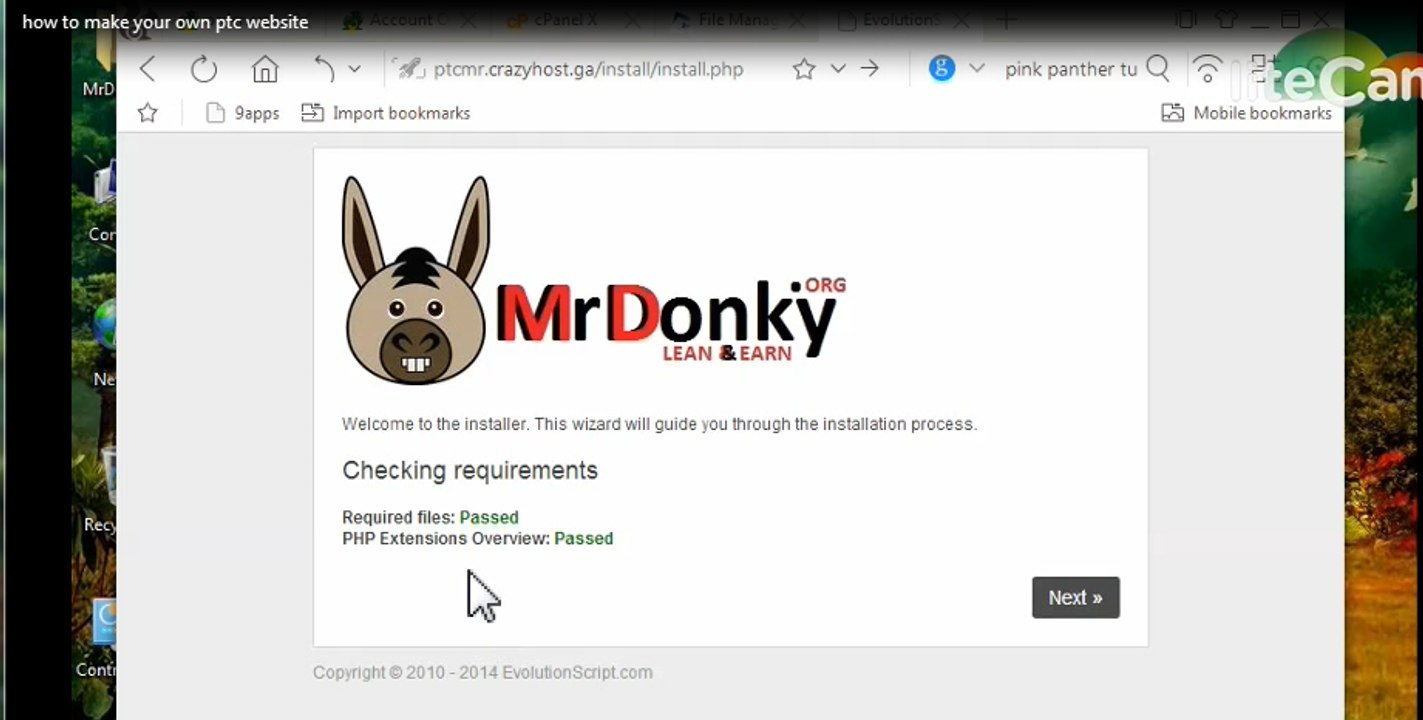Open the dropdown next to bookmark star
The width and height of the screenshot is (1423, 720).
tap(838, 69)
